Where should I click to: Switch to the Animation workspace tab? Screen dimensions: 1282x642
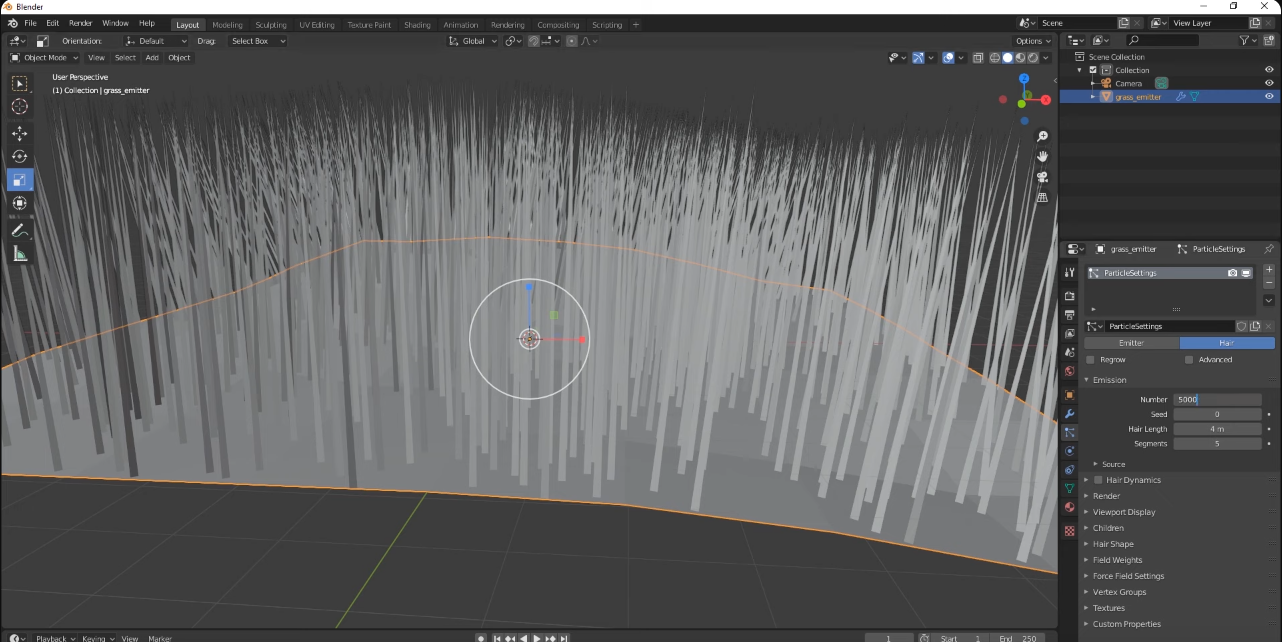pos(461,24)
